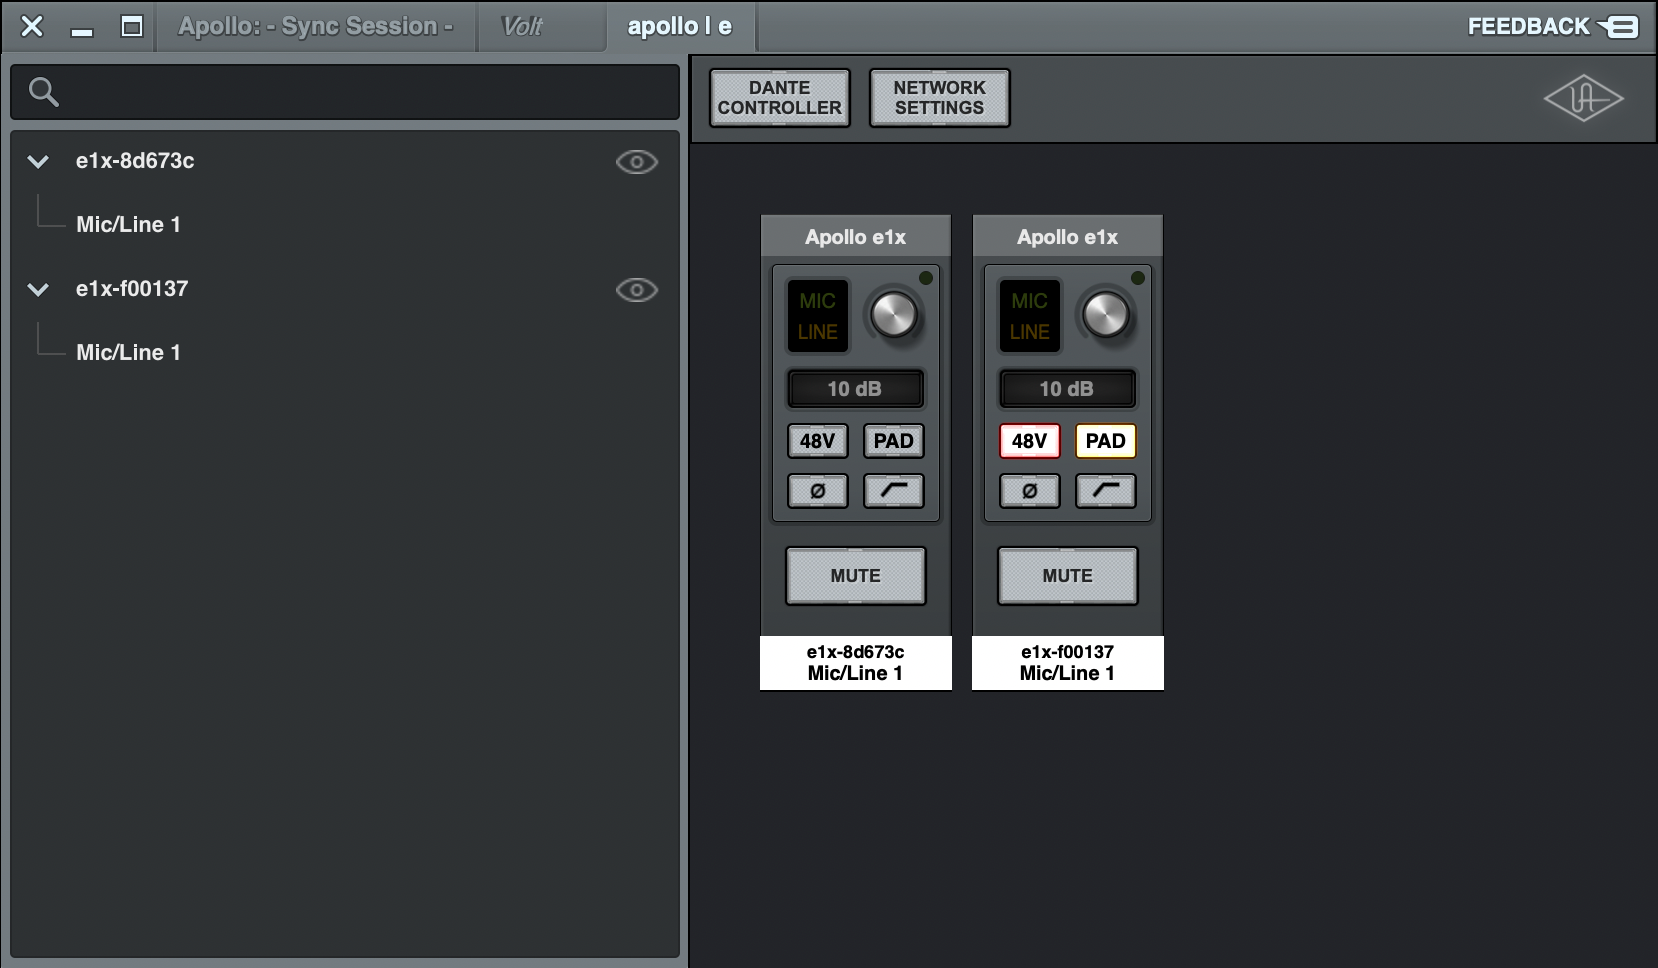Hide device e1x-8d673c using eye icon
The width and height of the screenshot is (1658, 968).
tap(636, 162)
